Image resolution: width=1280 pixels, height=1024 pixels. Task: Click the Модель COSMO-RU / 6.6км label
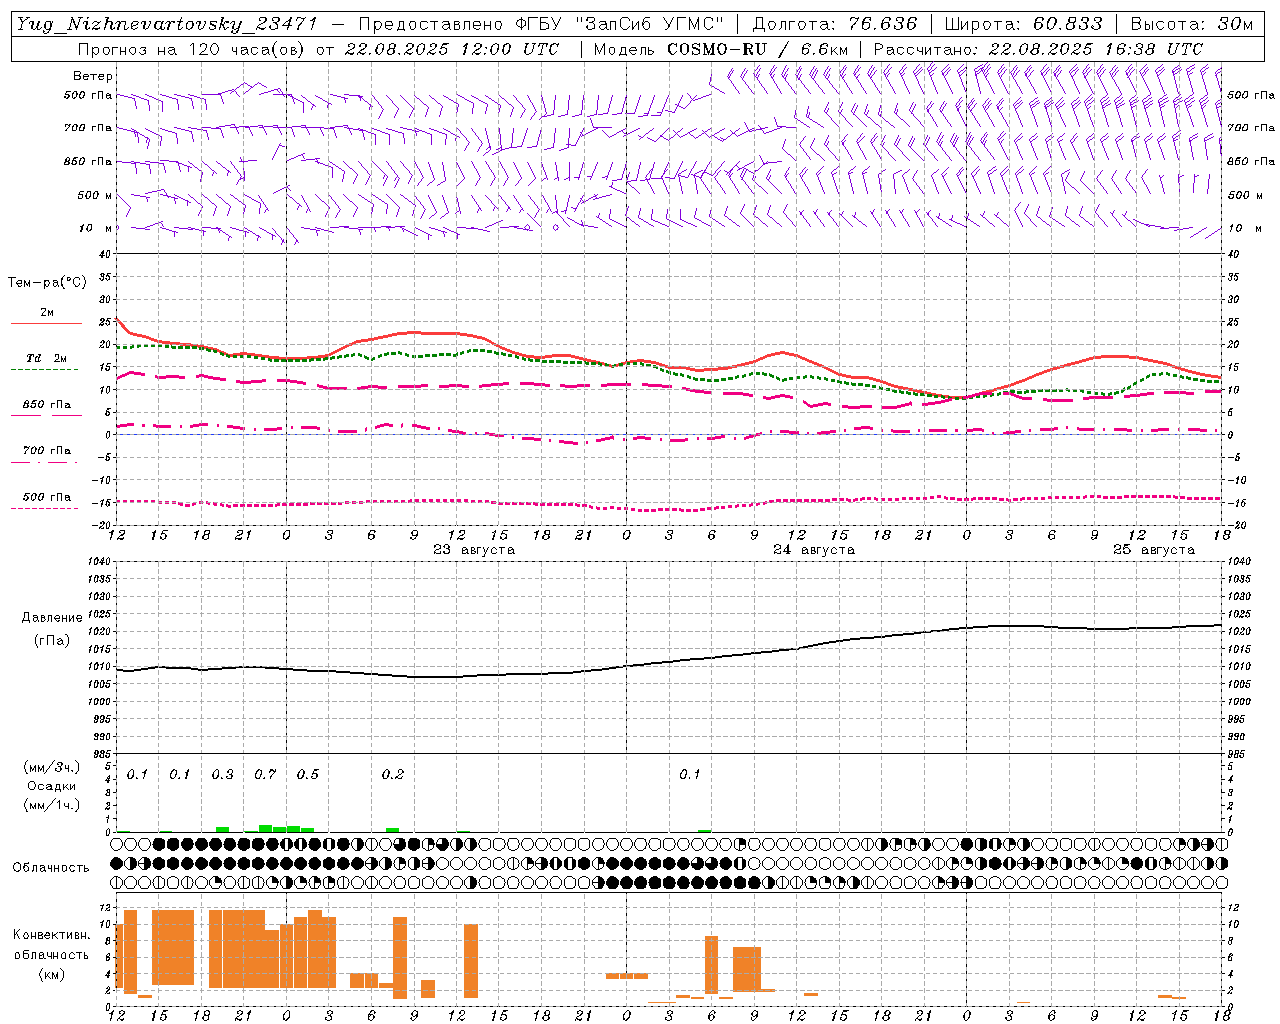[721, 49]
